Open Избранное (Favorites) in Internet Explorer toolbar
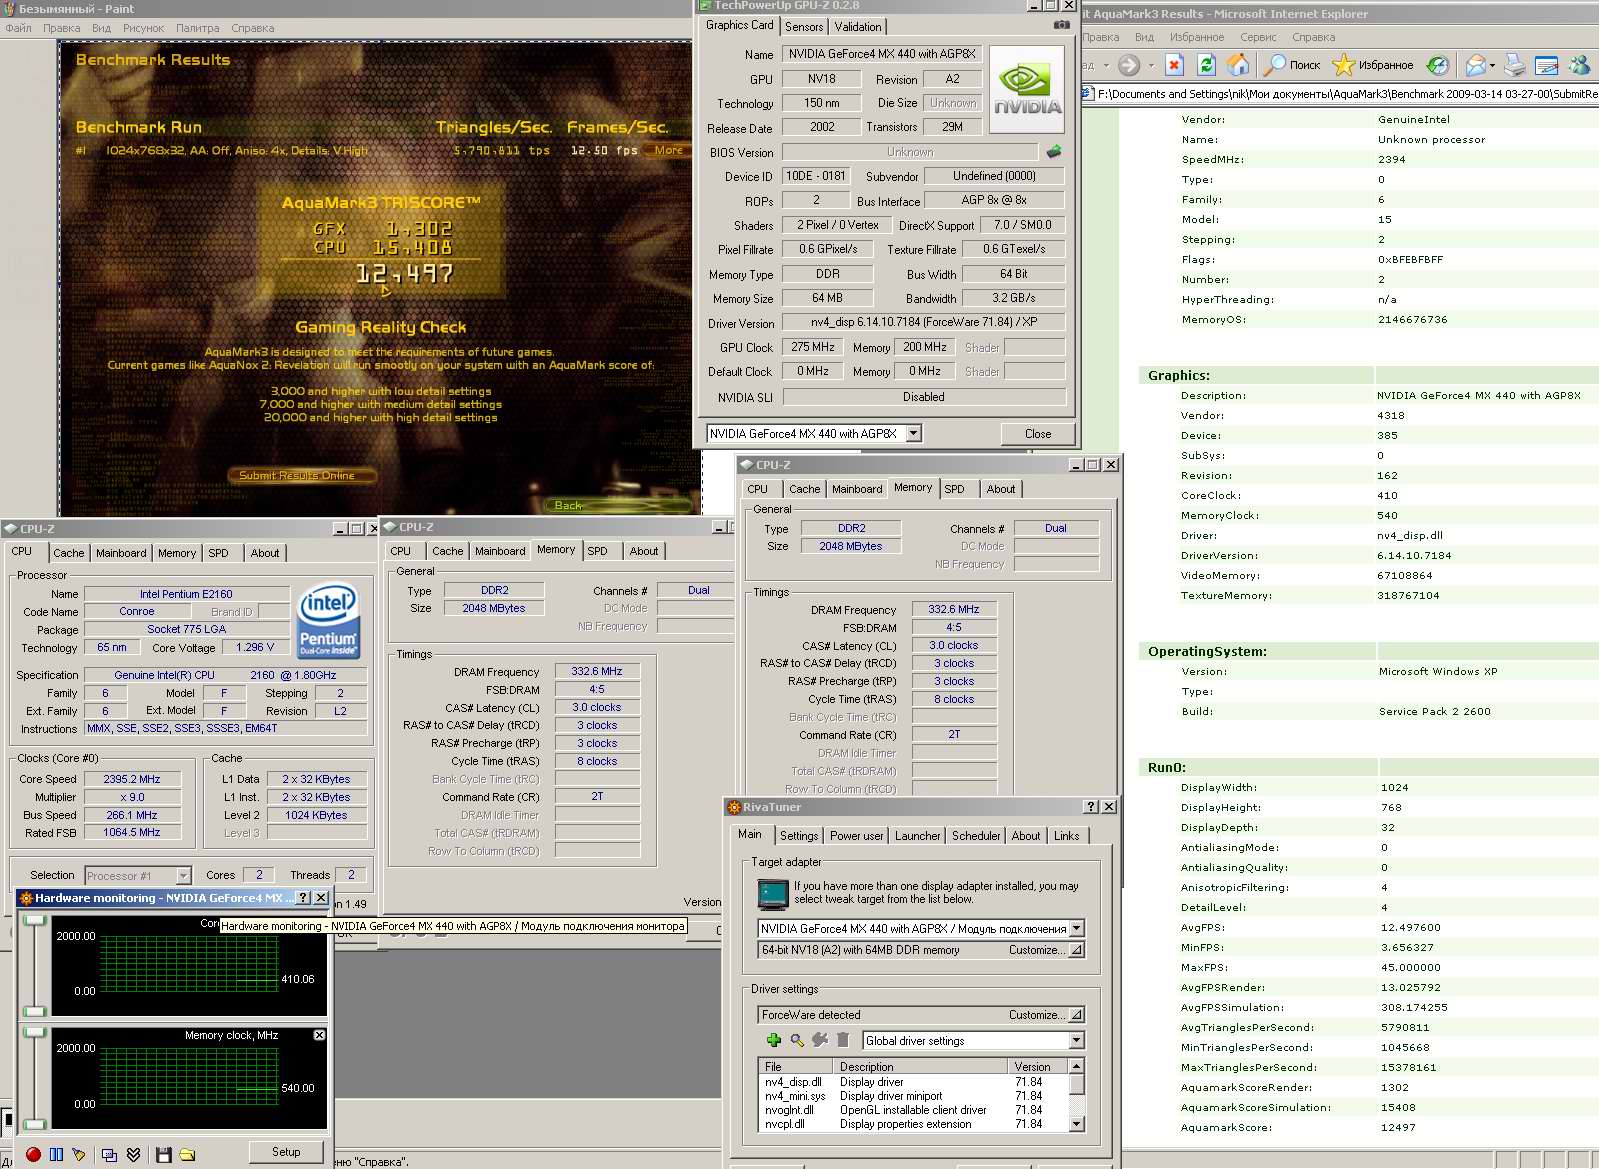This screenshot has width=1599, height=1169. [1373, 65]
